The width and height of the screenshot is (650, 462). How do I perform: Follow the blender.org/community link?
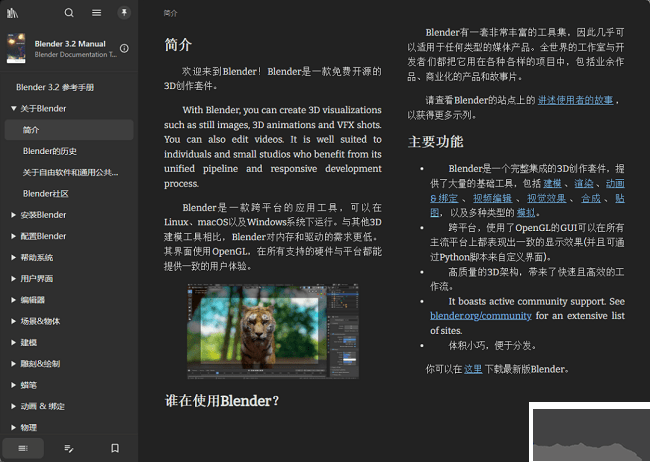point(481,316)
